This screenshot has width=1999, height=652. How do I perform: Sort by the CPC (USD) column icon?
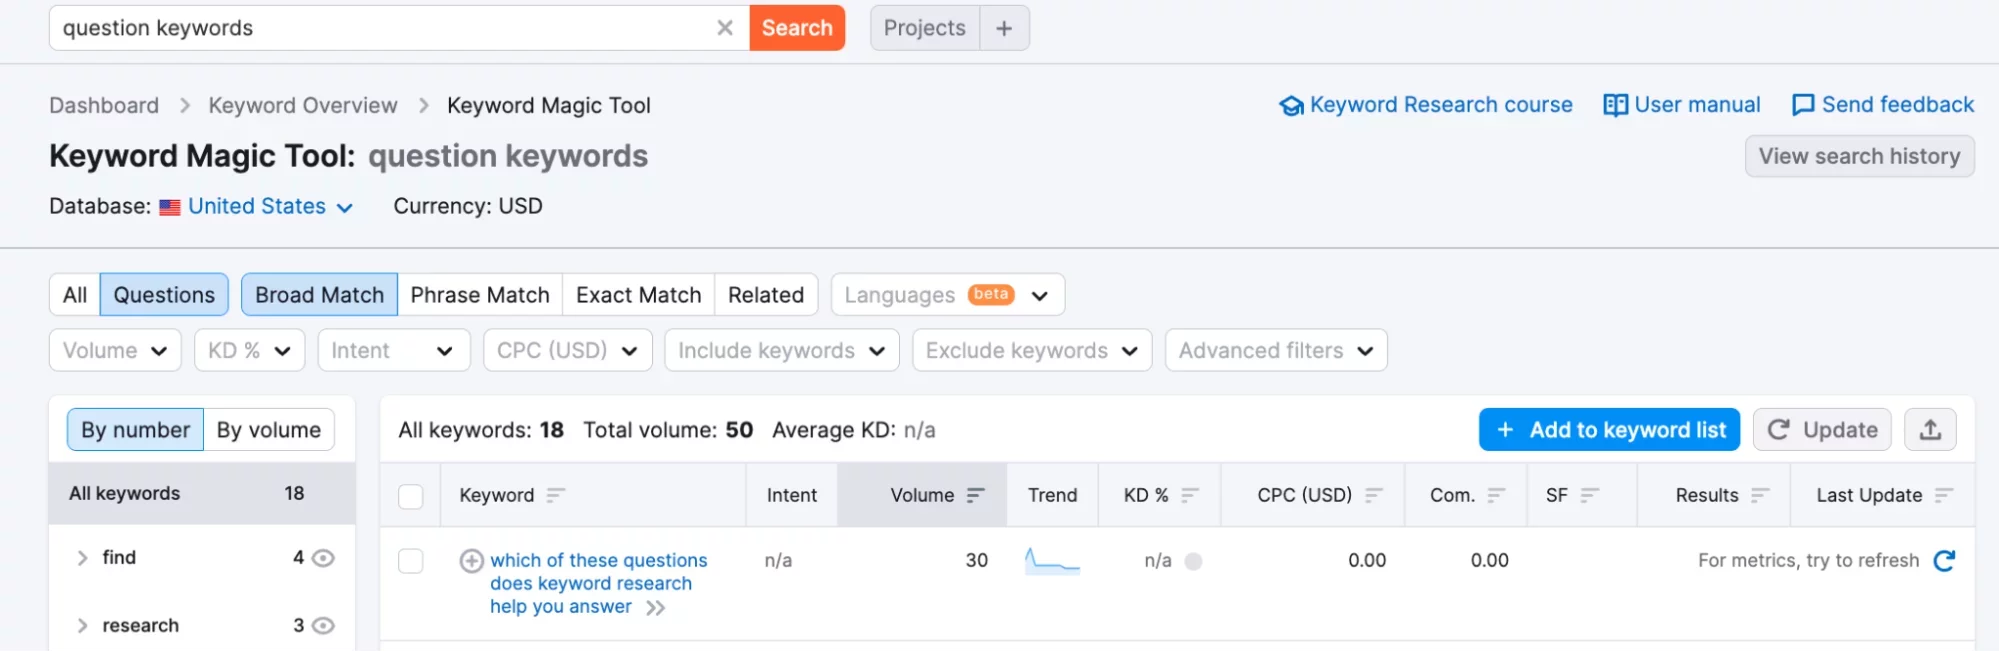coord(1374,495)
